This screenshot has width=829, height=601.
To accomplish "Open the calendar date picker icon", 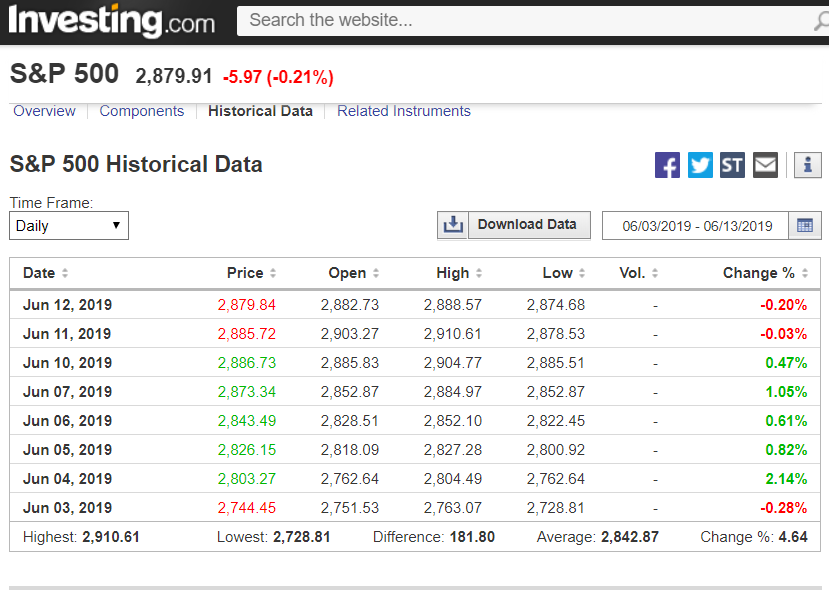I will [x=805, y=226].
